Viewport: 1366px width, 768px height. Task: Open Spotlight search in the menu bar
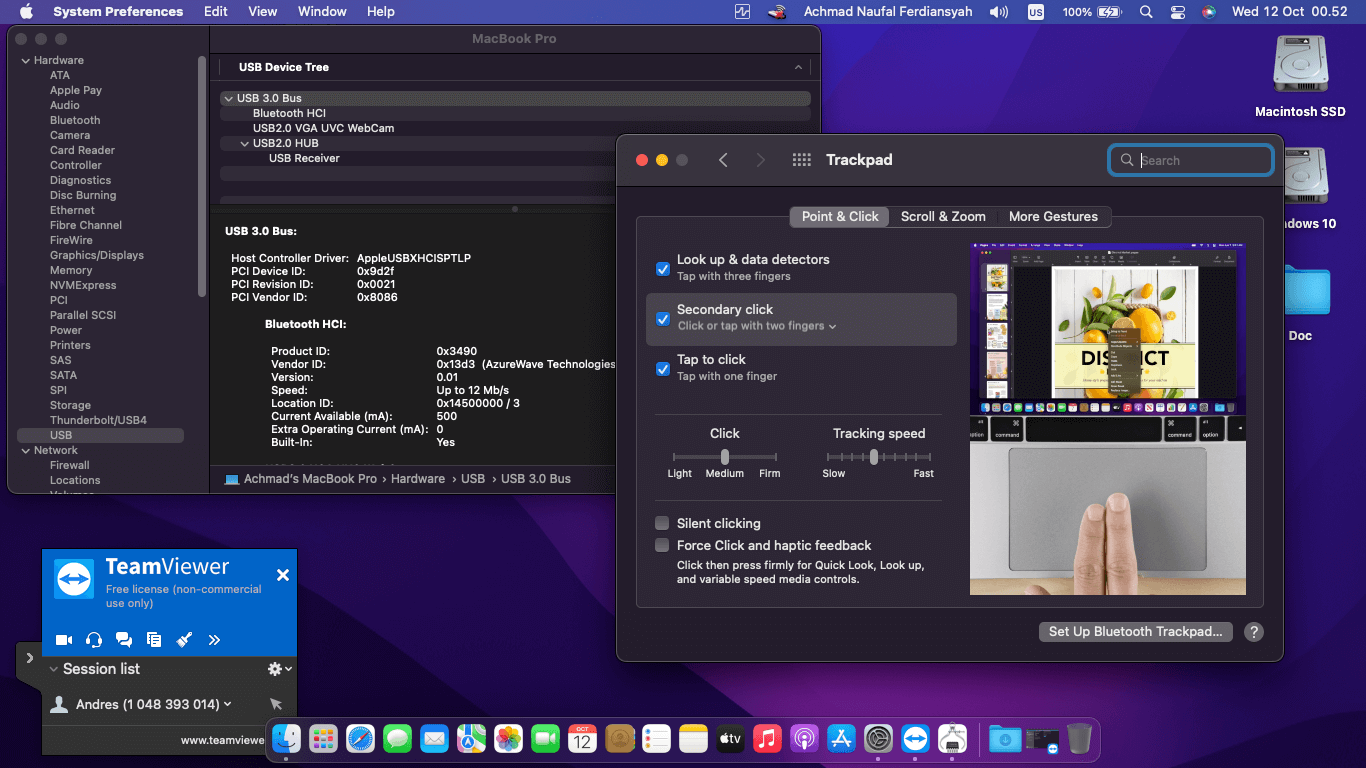[x=1146, y=12]
